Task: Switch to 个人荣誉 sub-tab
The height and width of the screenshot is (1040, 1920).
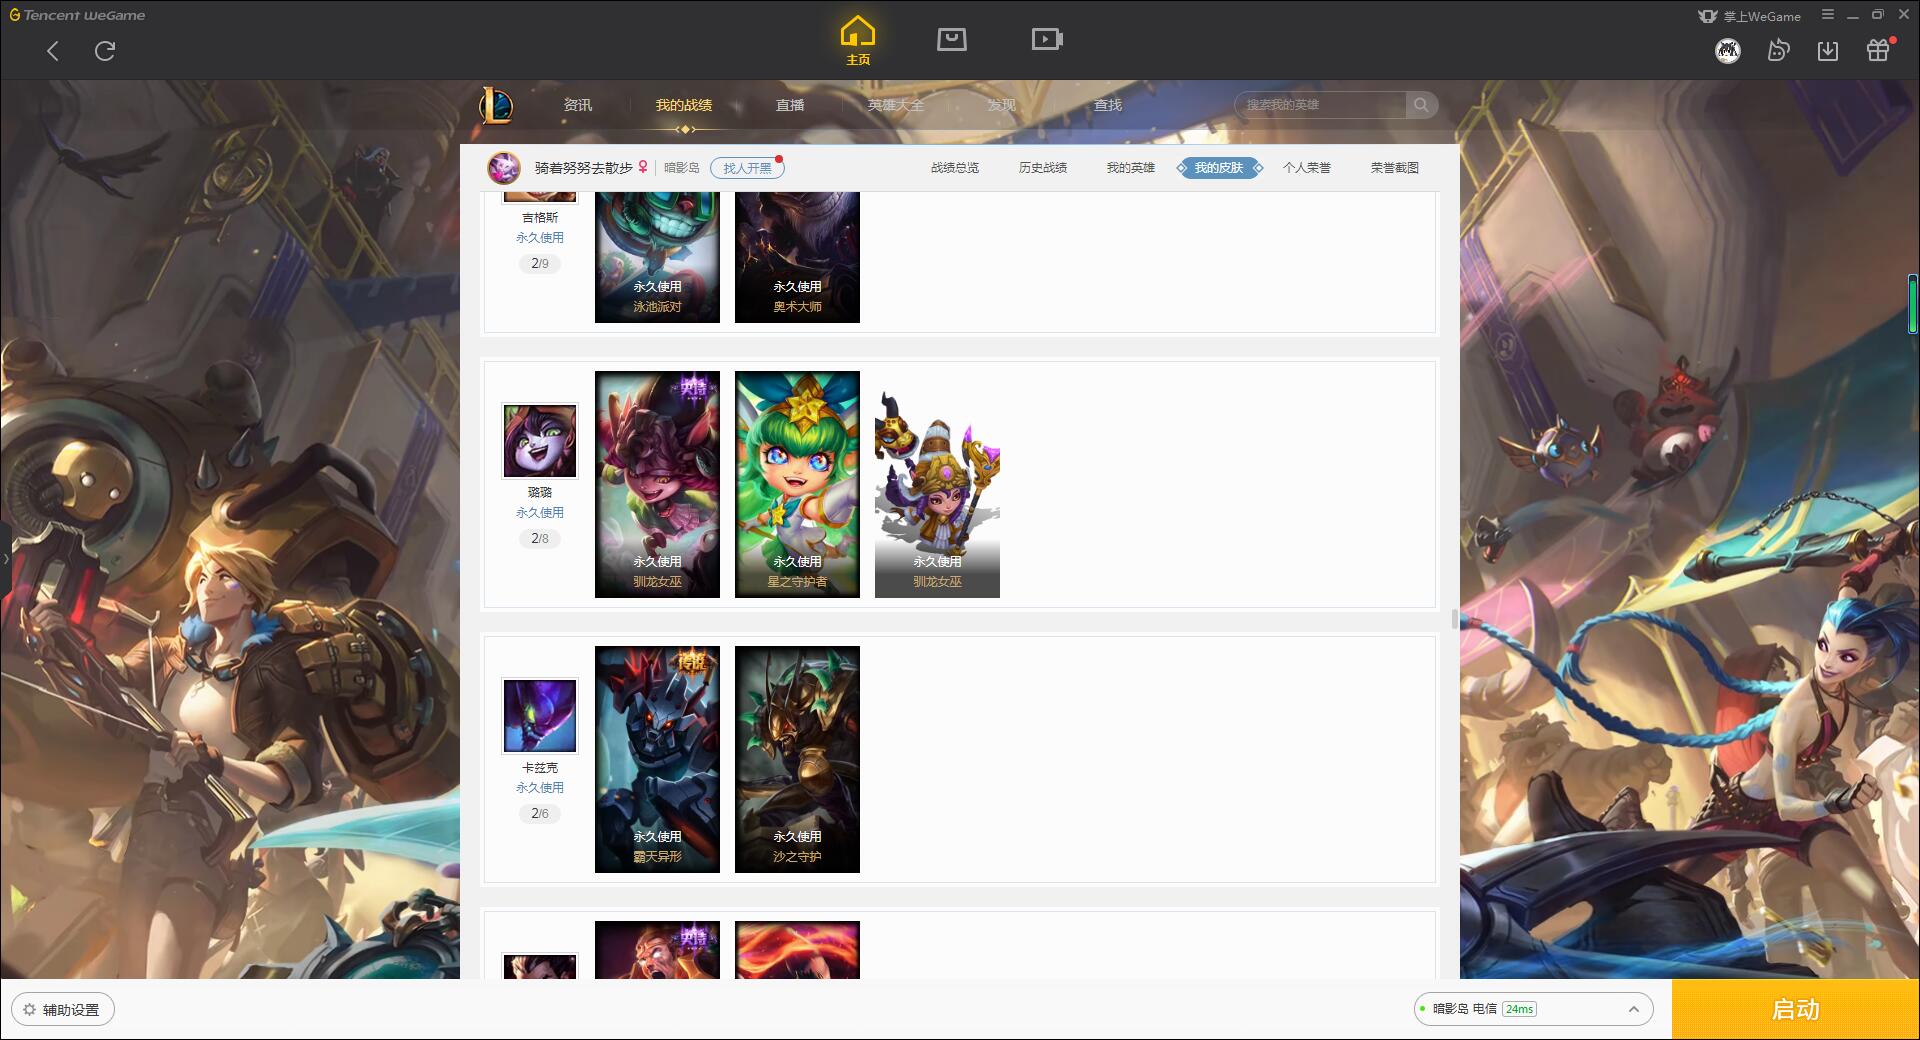Action: (1307, 168)
